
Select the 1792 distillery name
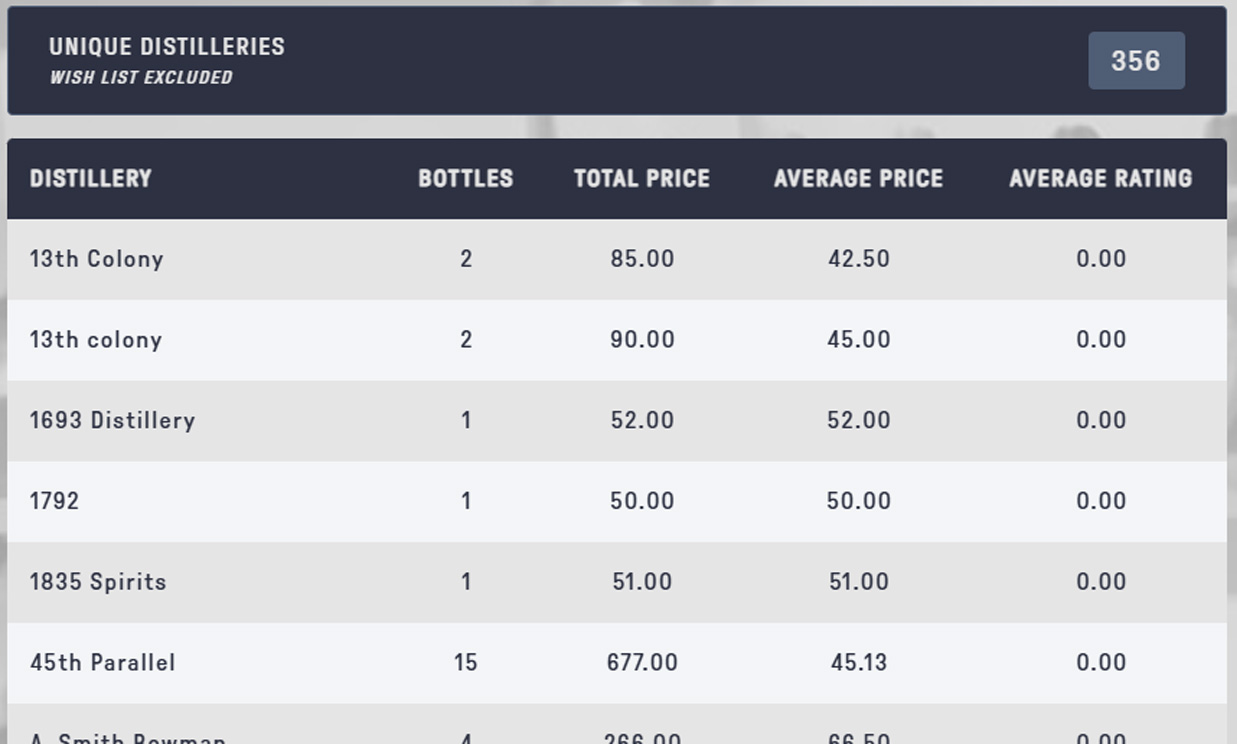click(x=55, y=501)
